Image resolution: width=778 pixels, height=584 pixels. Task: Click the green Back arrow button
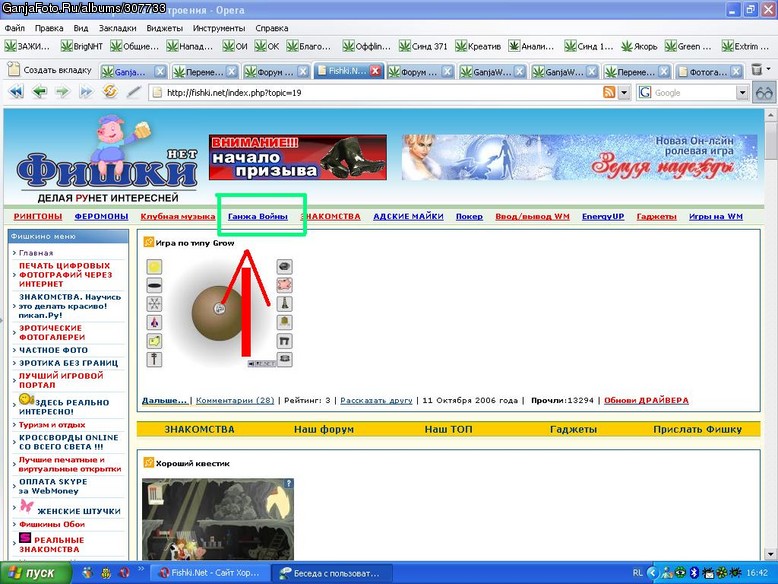coord(40,92)
